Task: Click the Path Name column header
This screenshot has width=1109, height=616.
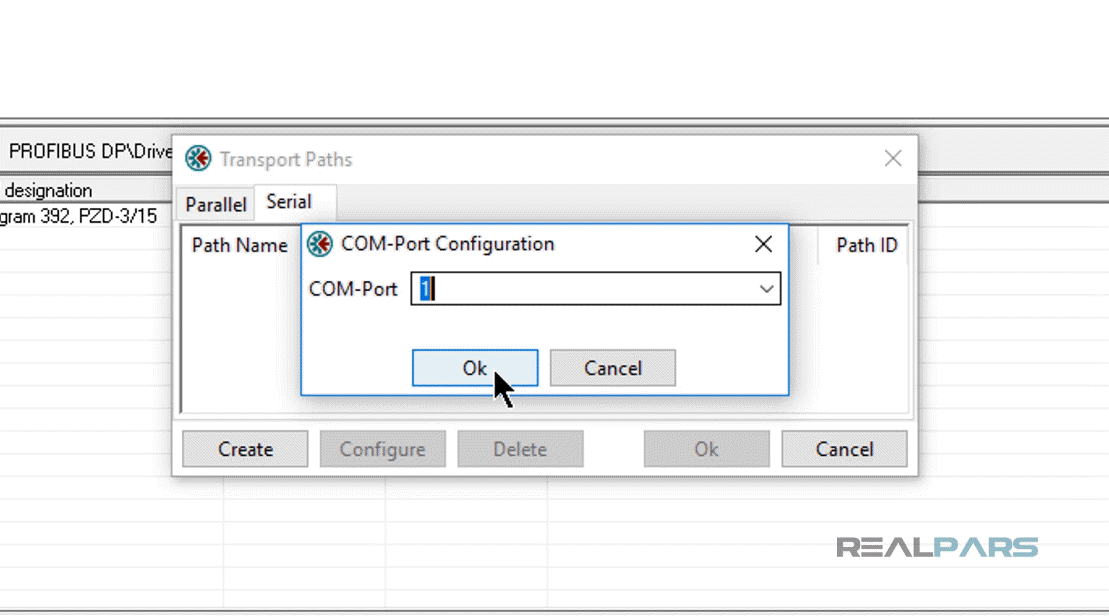Action: 240,245
